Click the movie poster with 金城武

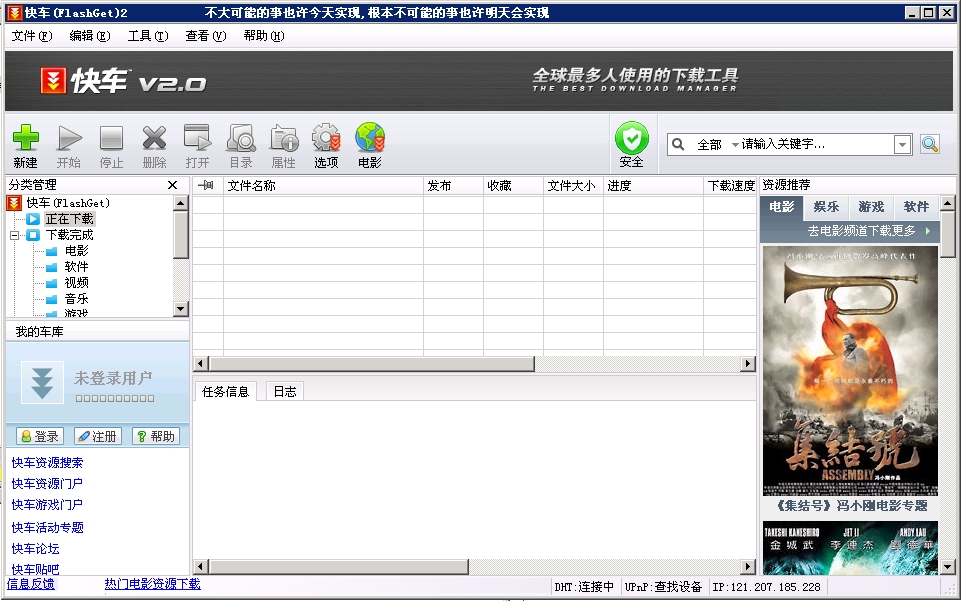[850, 548]
